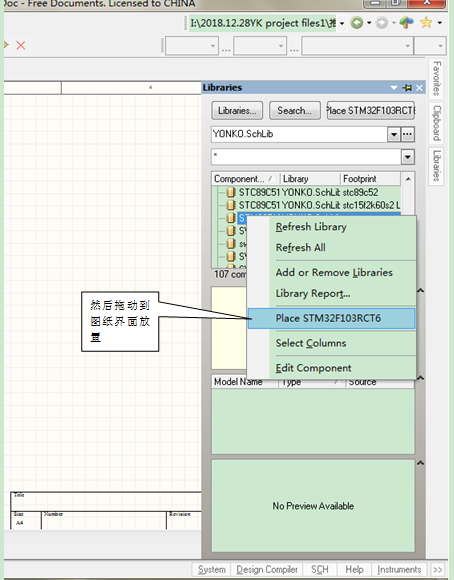
Task: Click the Search... button
Action: [295, 111]
